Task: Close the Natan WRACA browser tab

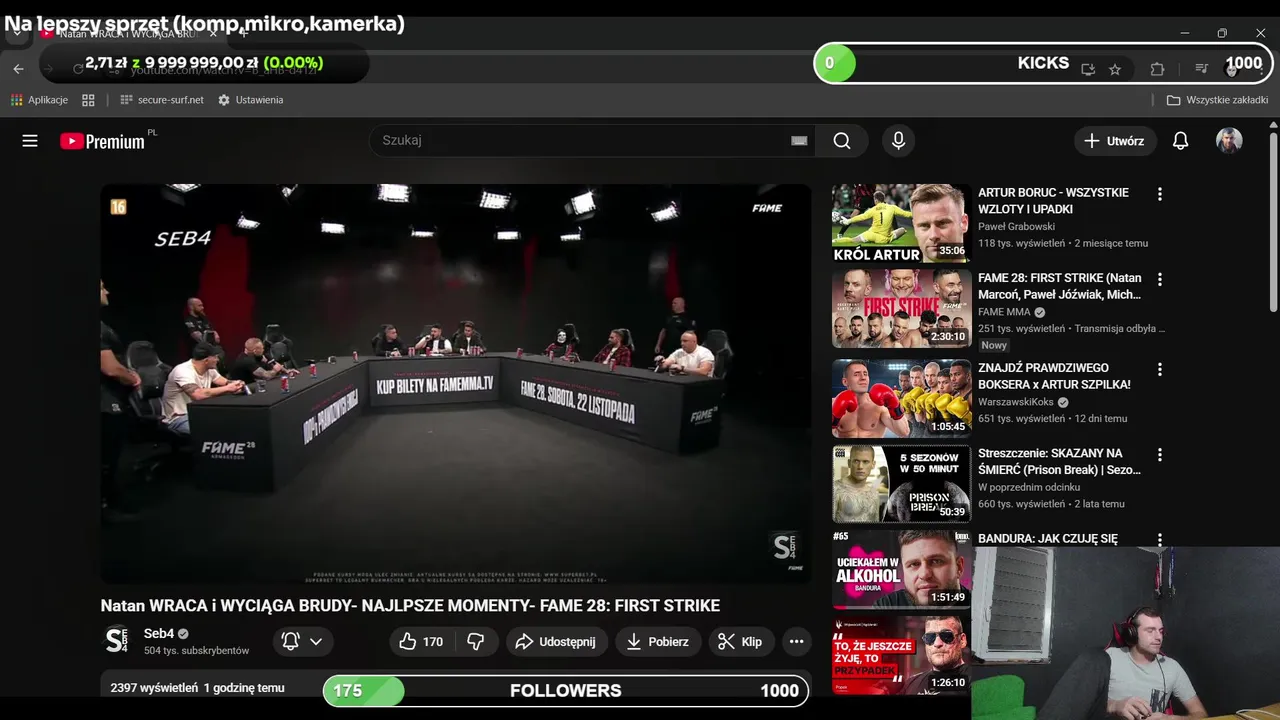Action: (x=213, y=33)
